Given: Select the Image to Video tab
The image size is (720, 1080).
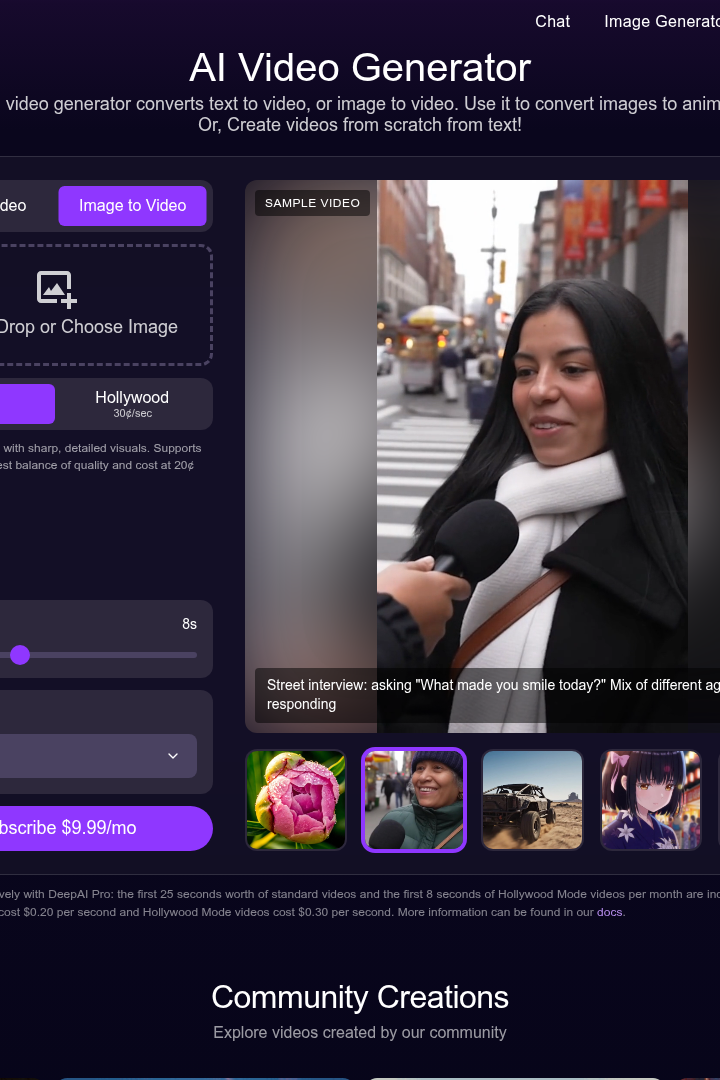Looking at the screenshot, I should pos(132,205).
